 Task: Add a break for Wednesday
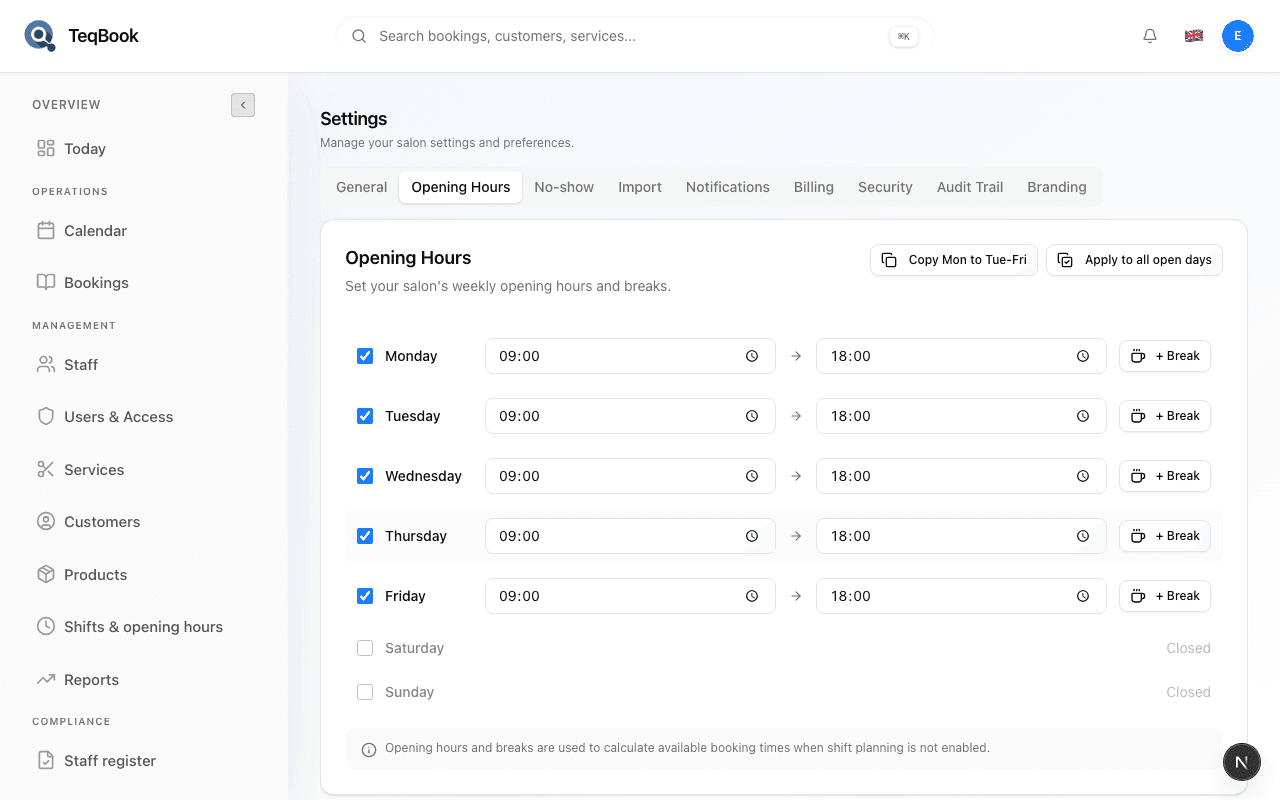point(1165,476)
